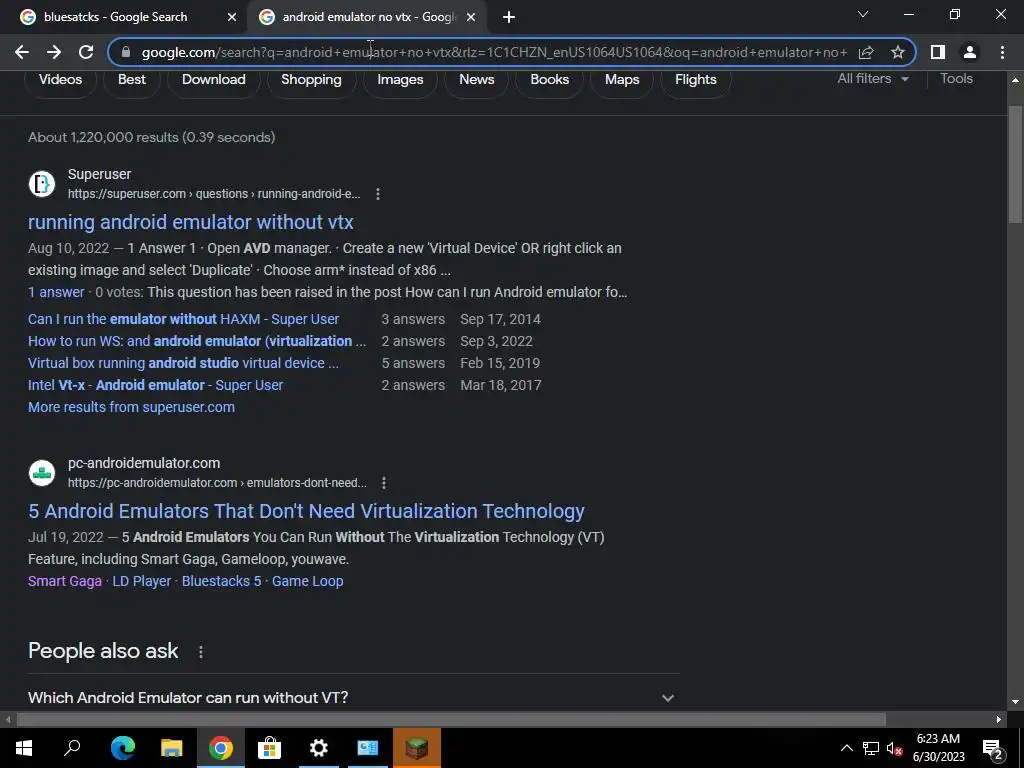Open more options for the pc-androidemulator.com result
This screenshot has width=1024, height=768.
click(384, 483)
